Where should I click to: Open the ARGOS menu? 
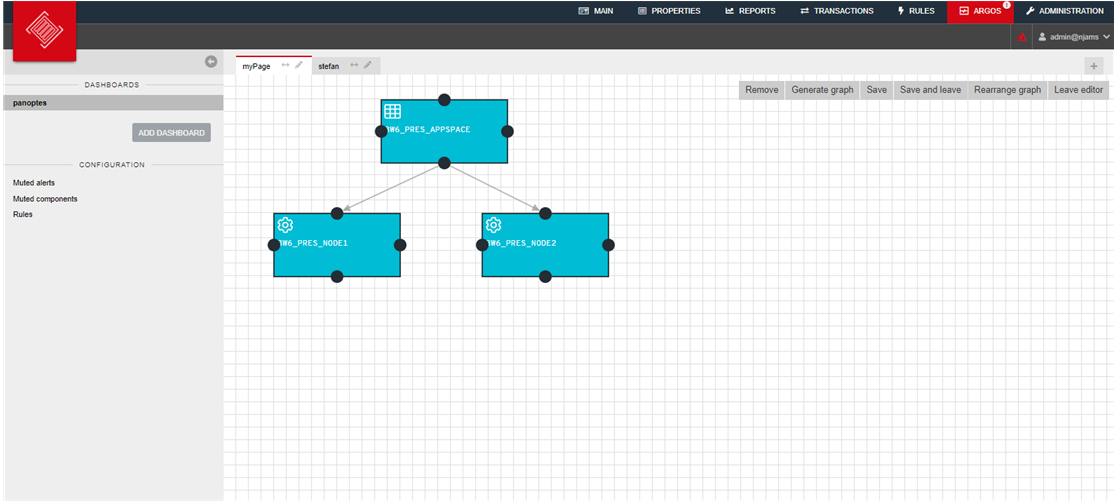980,11
